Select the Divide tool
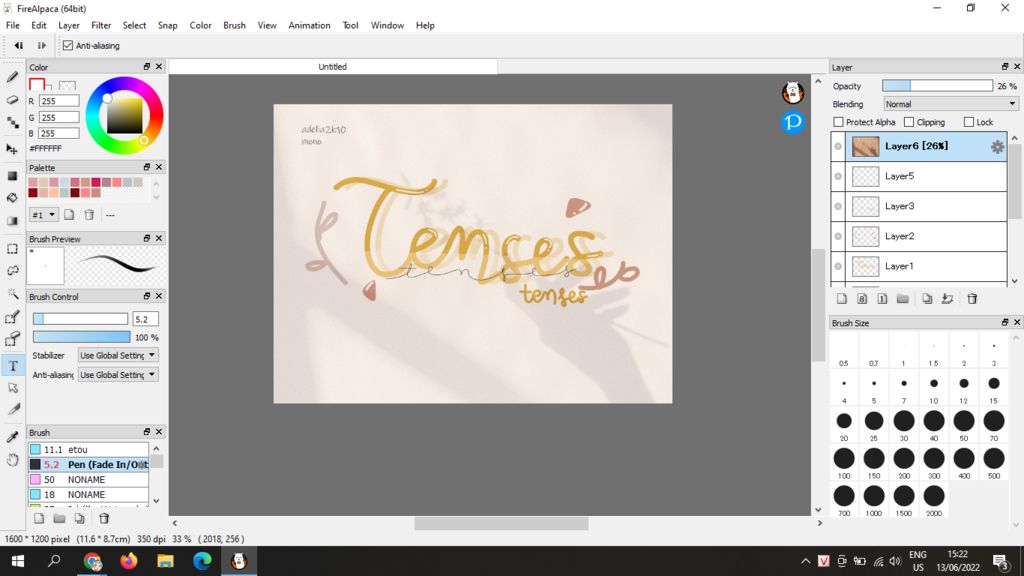This screenshot has width=1024, height=576. click(12, 410)
